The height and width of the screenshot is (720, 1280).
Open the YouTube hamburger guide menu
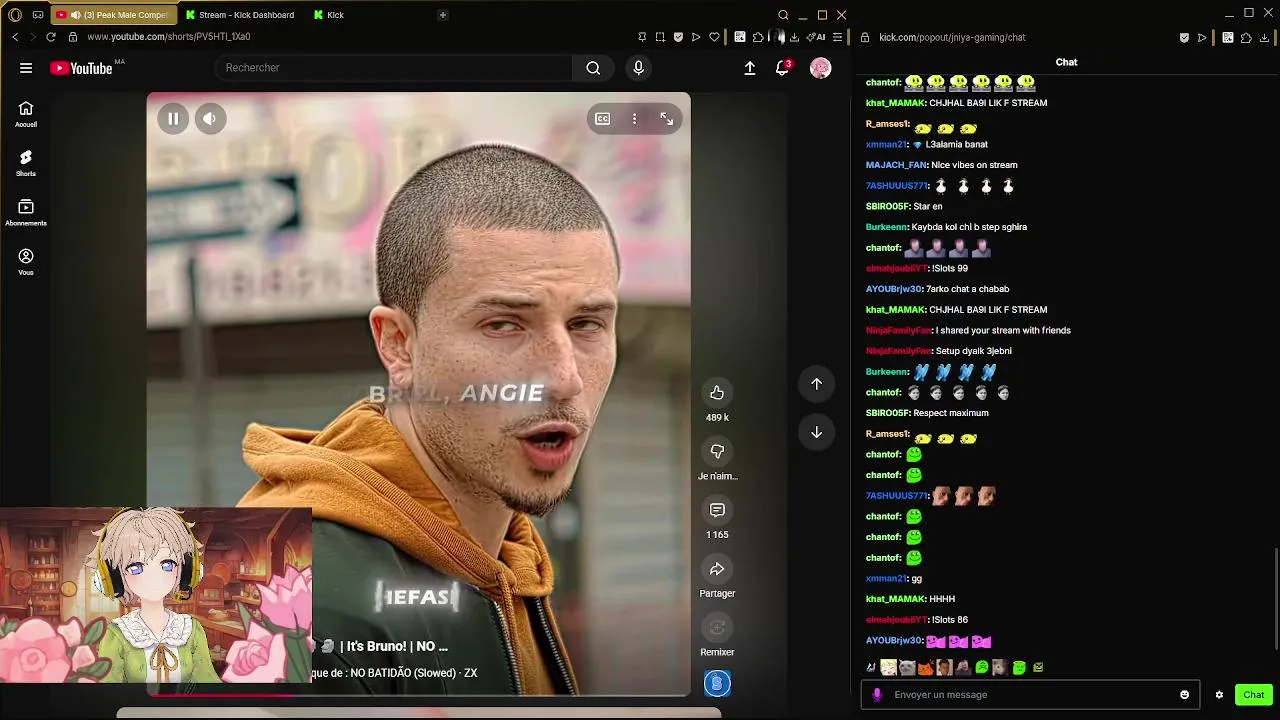(x=26, y=68)
